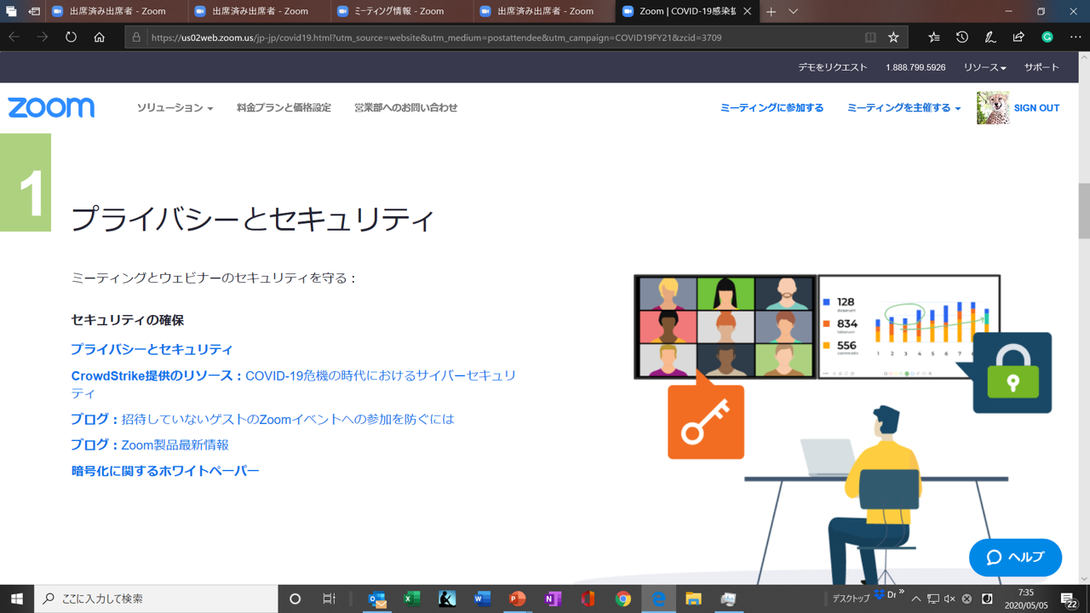Screen dimensions: 1090x613
Task: Open the Action Center notifications icon
Action: [1068, 598]
